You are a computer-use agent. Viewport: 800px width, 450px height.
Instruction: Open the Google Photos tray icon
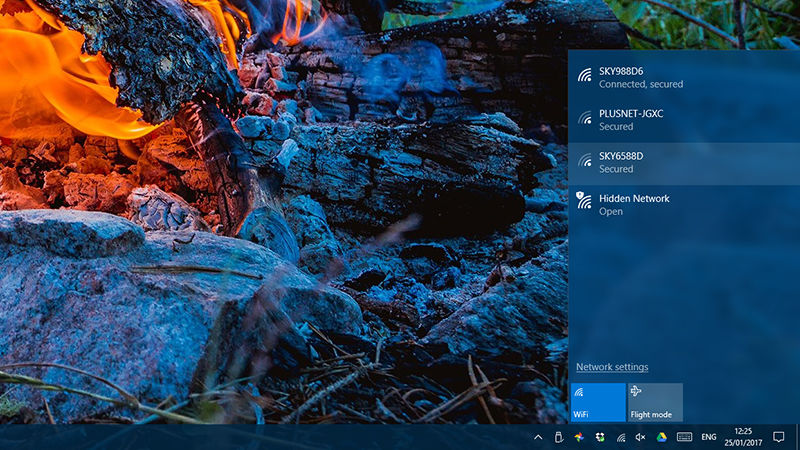pyautogui.click(x=579, y=437)
